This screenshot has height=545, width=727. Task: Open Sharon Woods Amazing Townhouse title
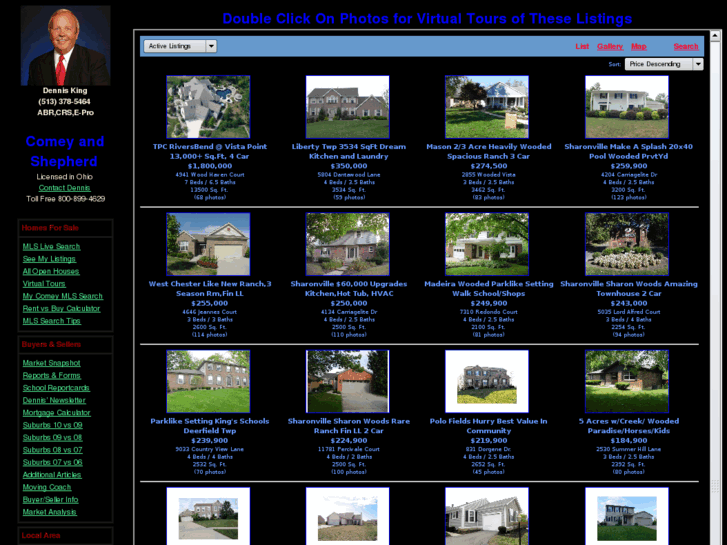pyautogui.click(x=629, y=289)
